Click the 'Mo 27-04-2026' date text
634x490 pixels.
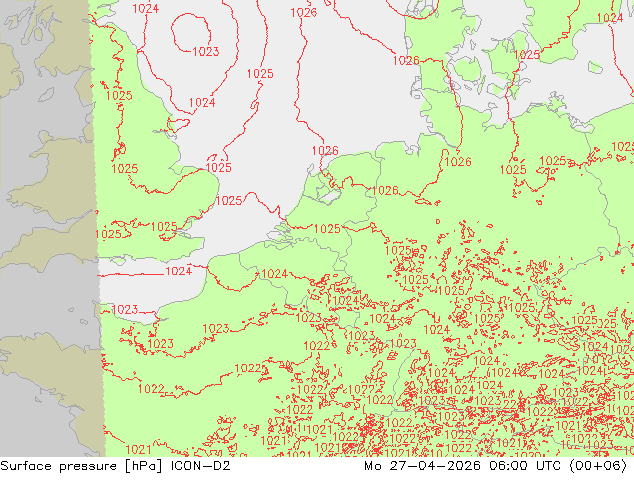(423, 466)
